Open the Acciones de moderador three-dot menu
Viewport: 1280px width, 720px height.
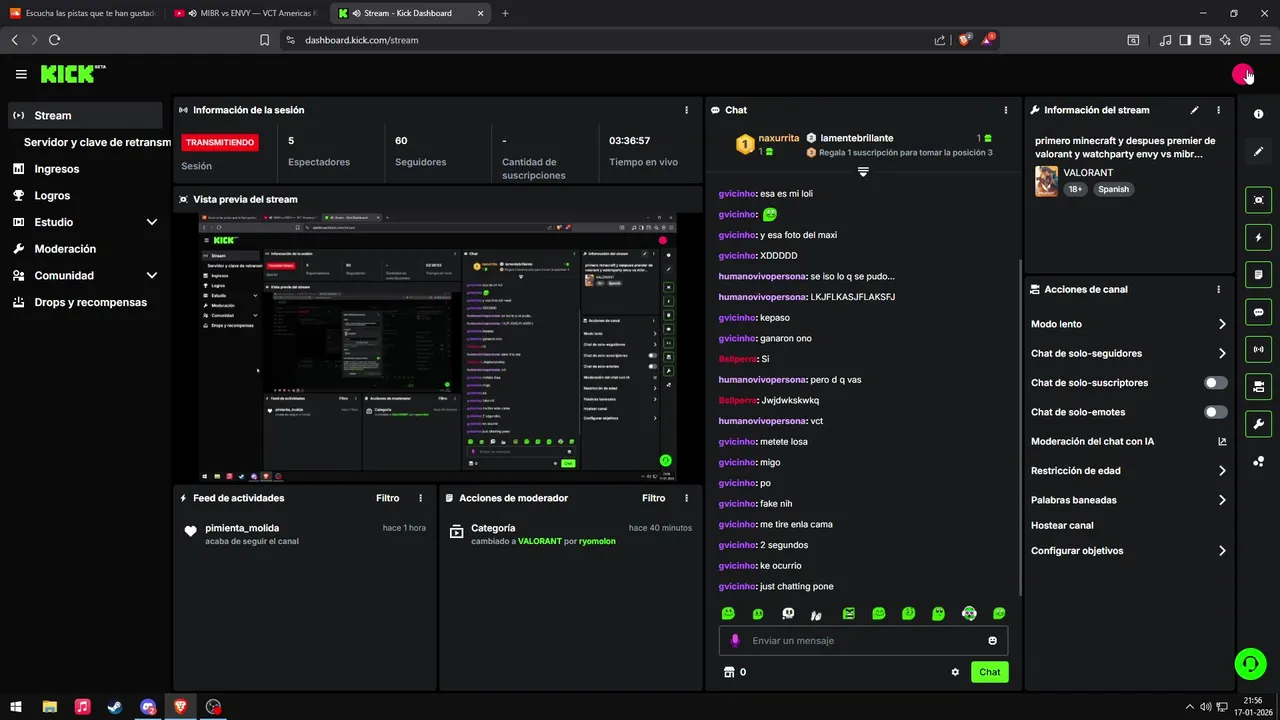pyautogui.click(x=686, y=498)
